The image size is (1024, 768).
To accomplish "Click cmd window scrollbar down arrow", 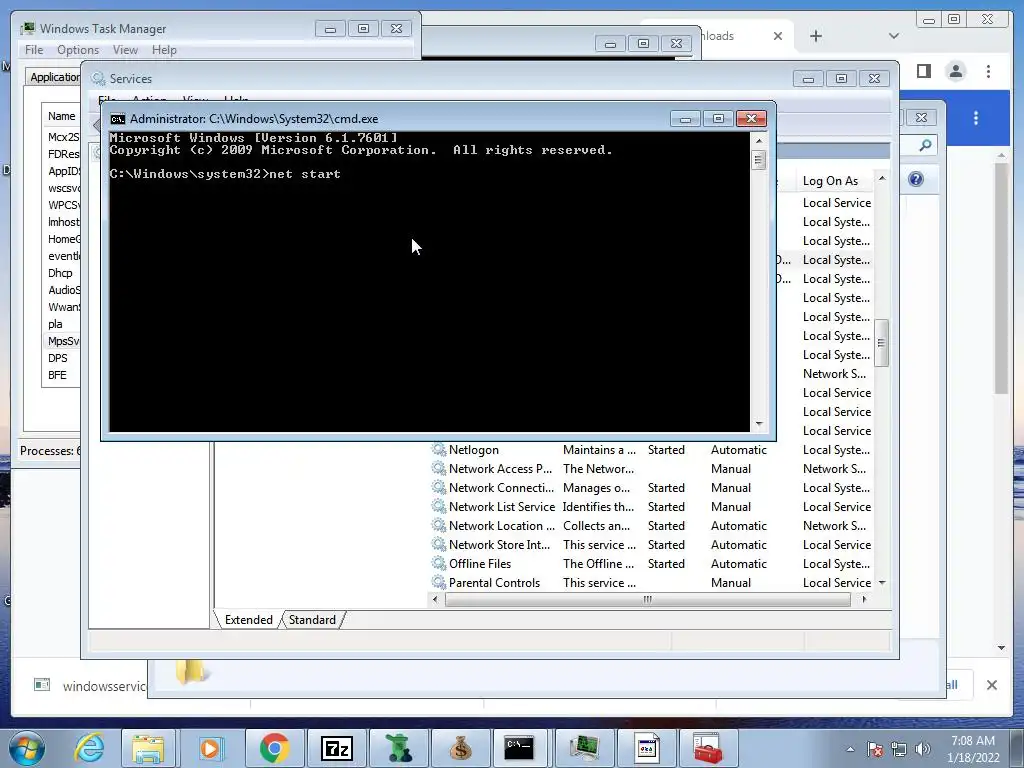I will (758, 424).
